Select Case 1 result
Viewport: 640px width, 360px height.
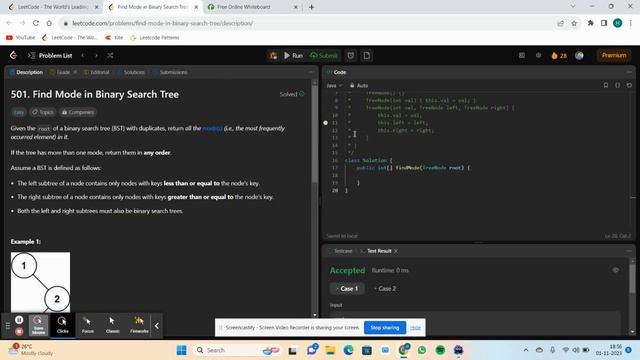click(x=347, y=289)
